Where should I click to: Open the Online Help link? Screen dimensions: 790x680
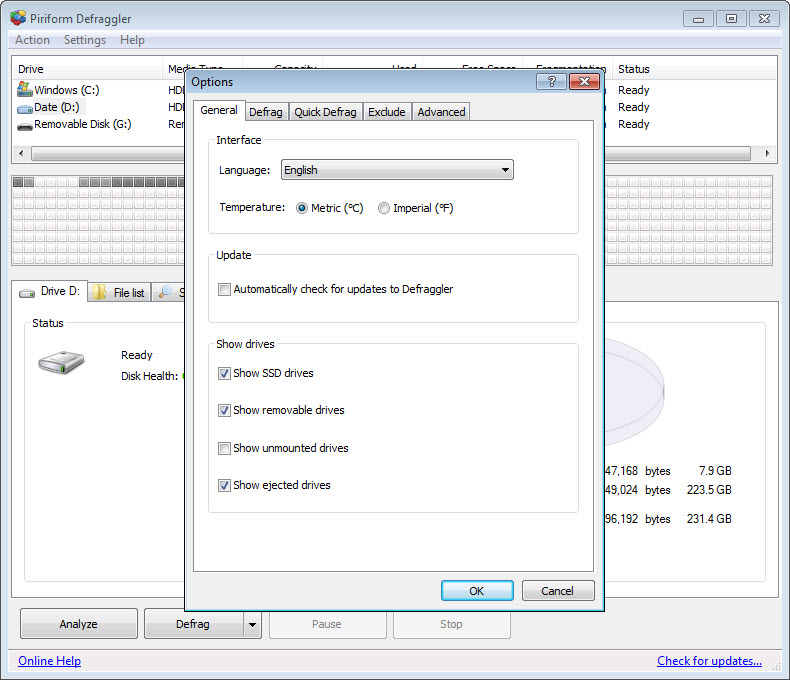point(49,661)
